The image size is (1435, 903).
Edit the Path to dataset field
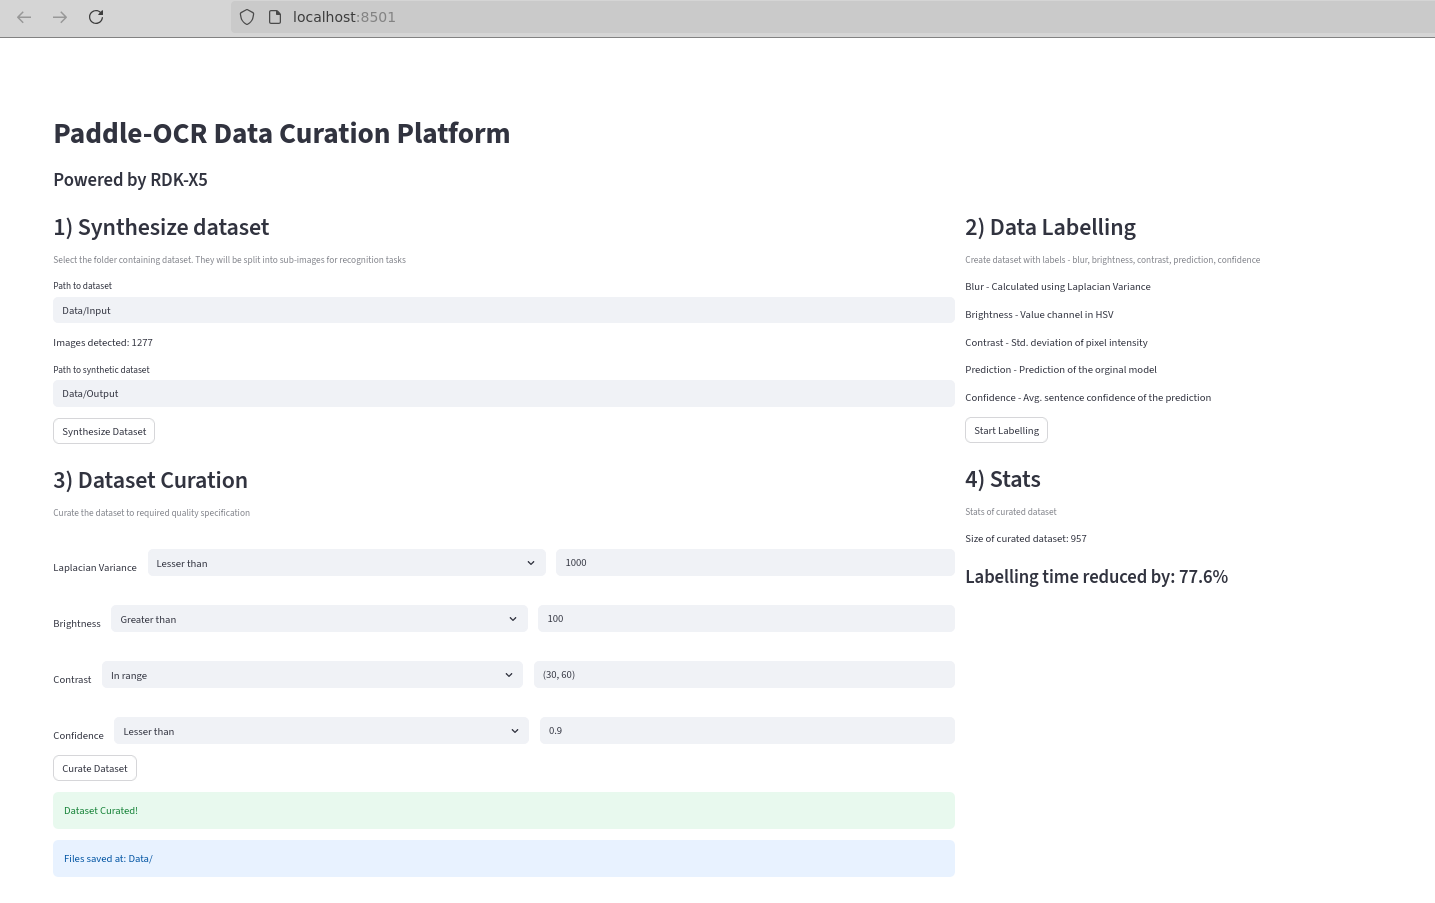(504, 310)
